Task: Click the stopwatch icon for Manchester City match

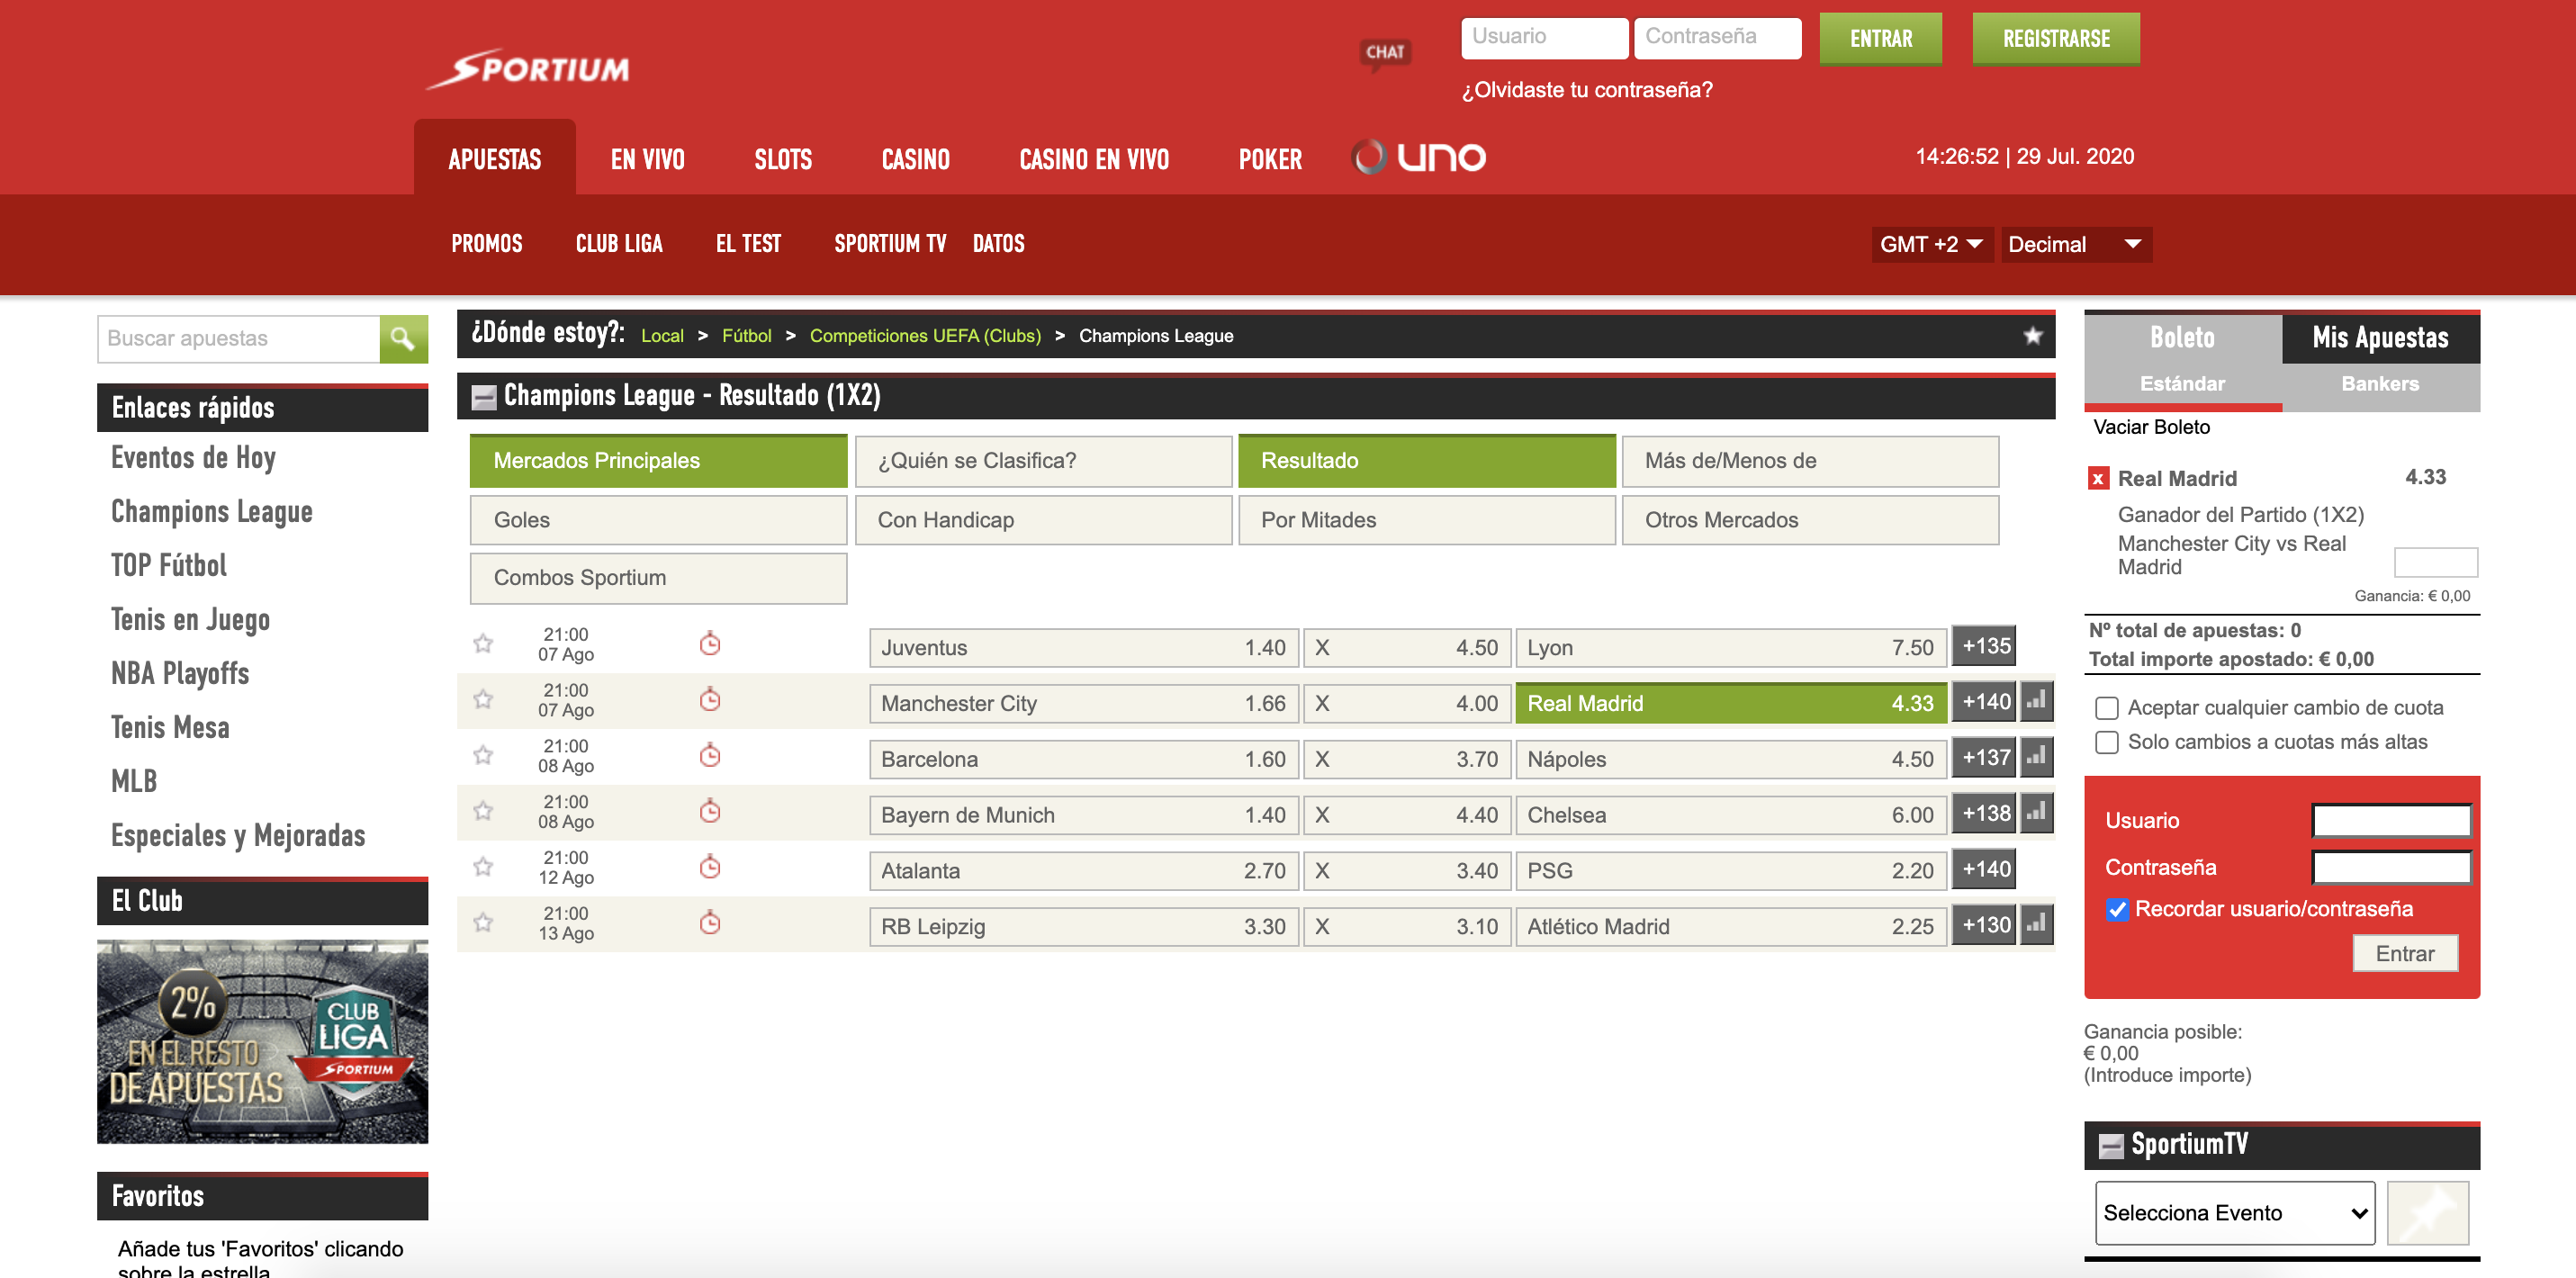Action: [x=710, y=700]
